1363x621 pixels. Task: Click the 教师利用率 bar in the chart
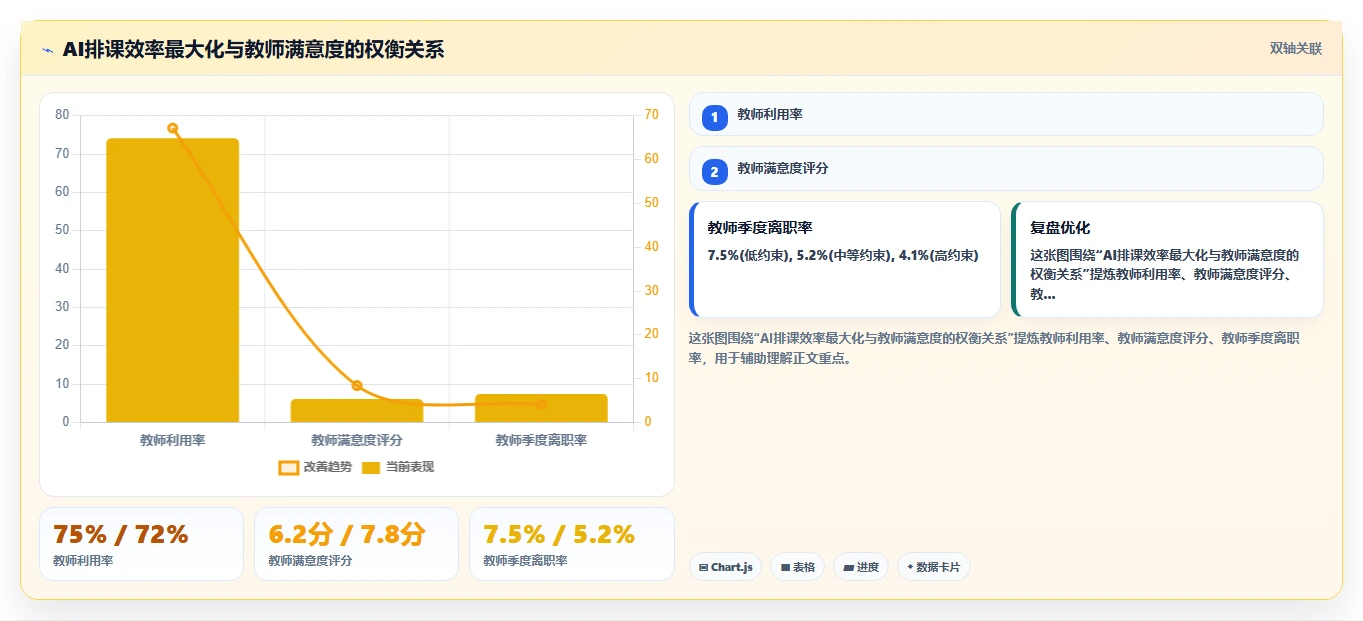click(x=173, y=280)
